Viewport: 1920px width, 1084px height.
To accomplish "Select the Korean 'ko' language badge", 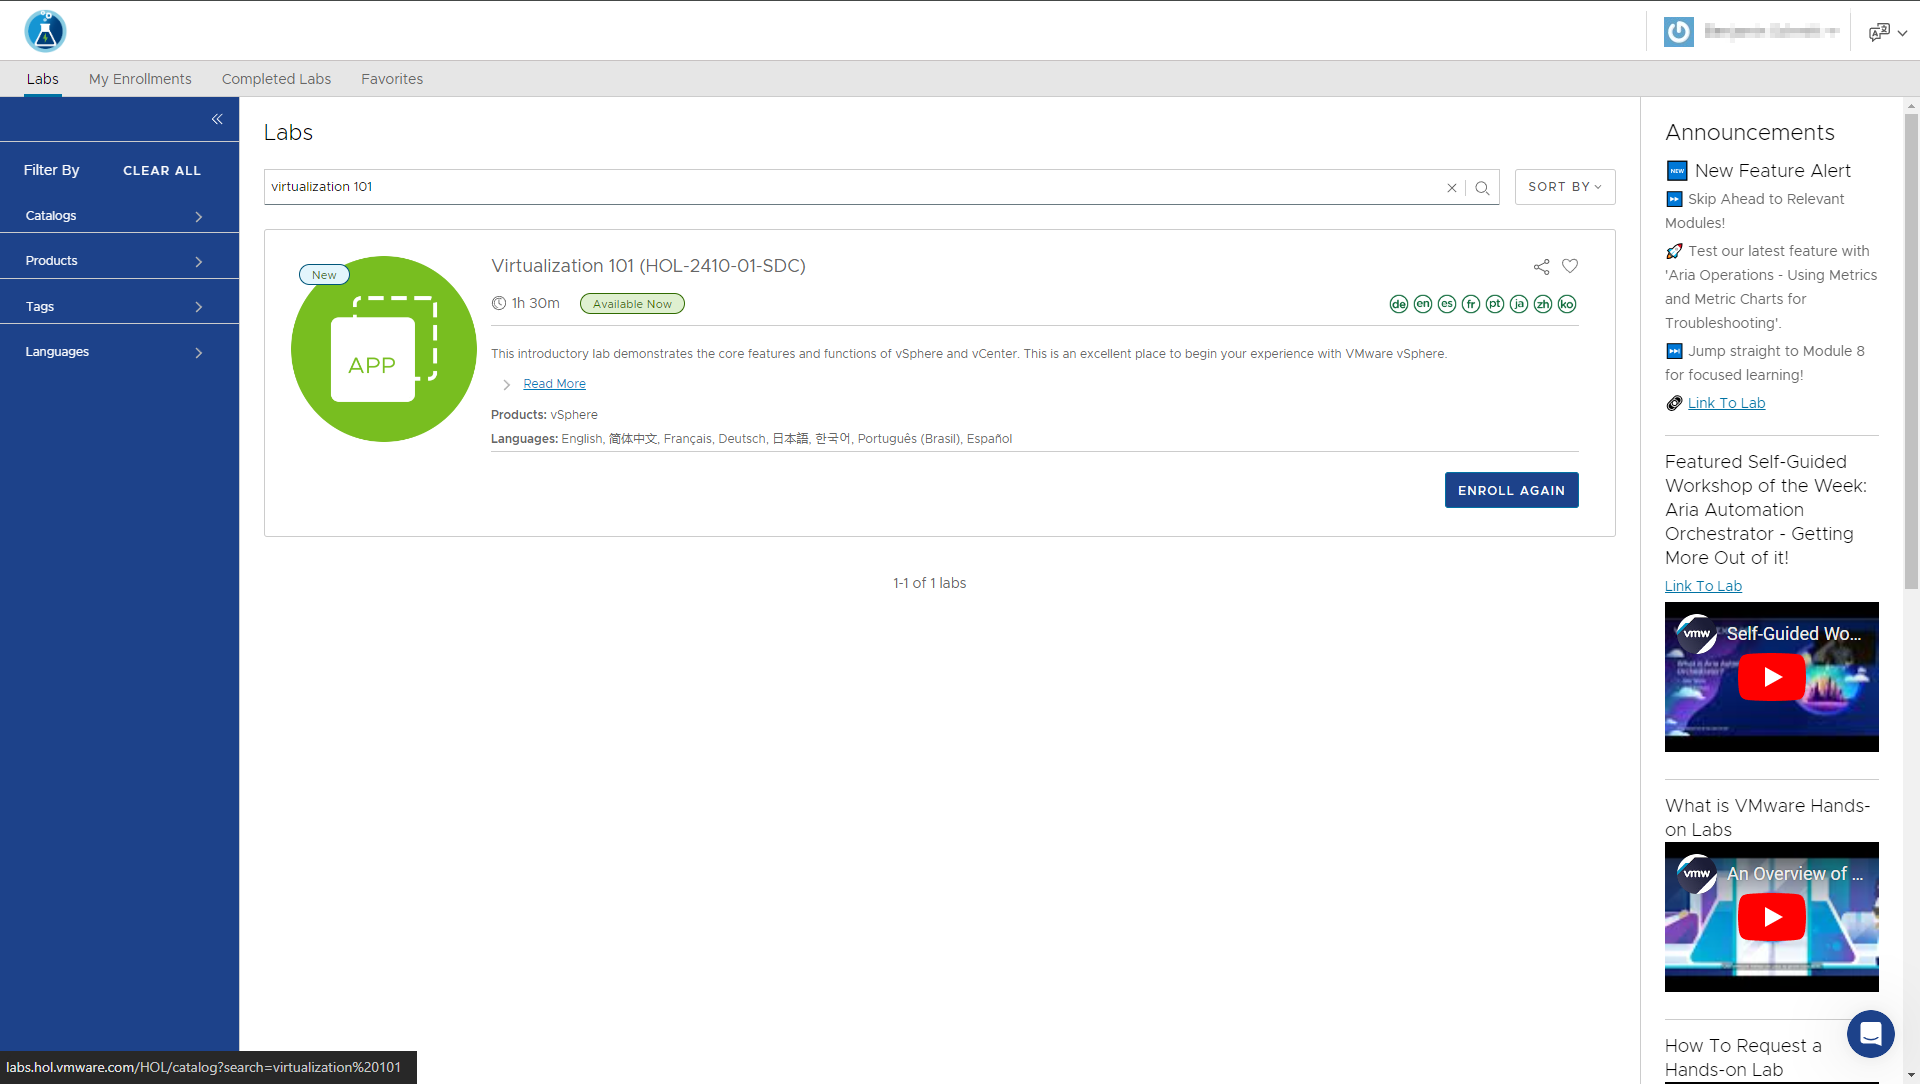I will (1566, 304).
